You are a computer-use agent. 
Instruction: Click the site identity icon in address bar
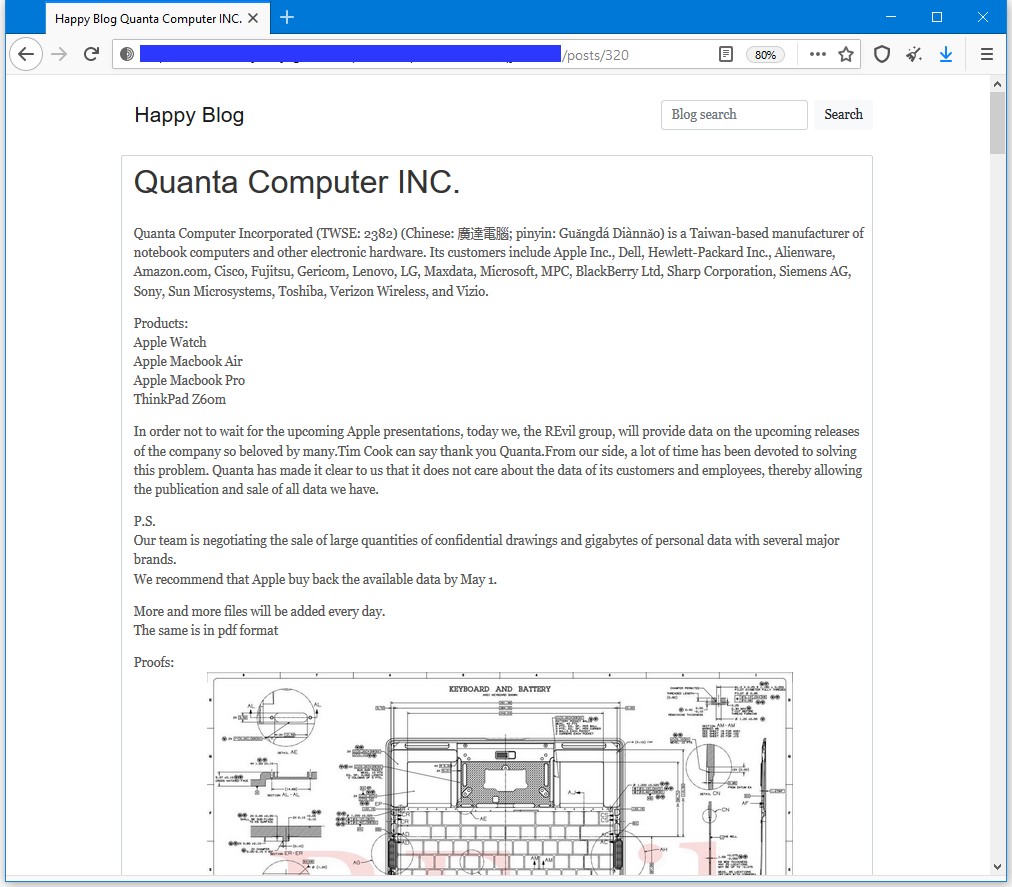pos(127,54)
